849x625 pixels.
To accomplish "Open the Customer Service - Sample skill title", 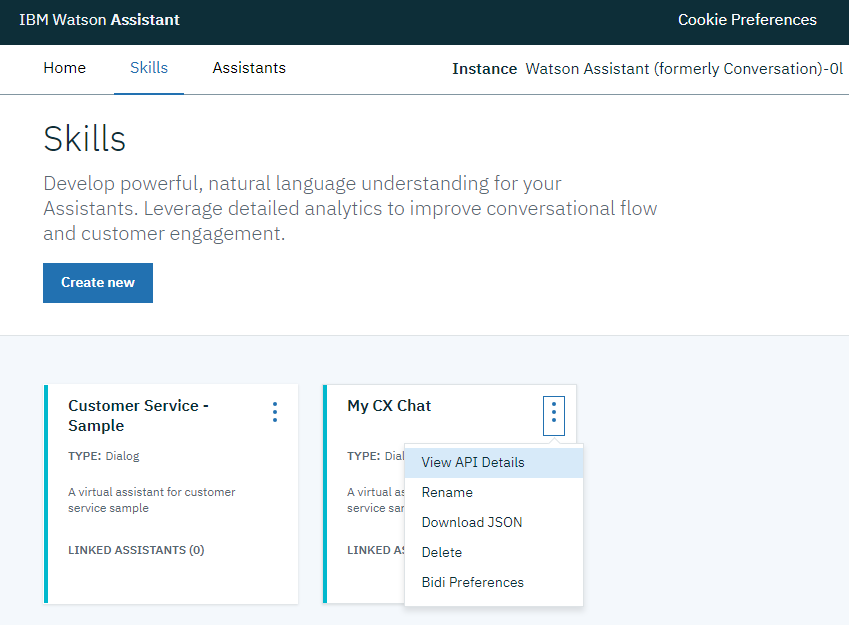I will point(139,415).
